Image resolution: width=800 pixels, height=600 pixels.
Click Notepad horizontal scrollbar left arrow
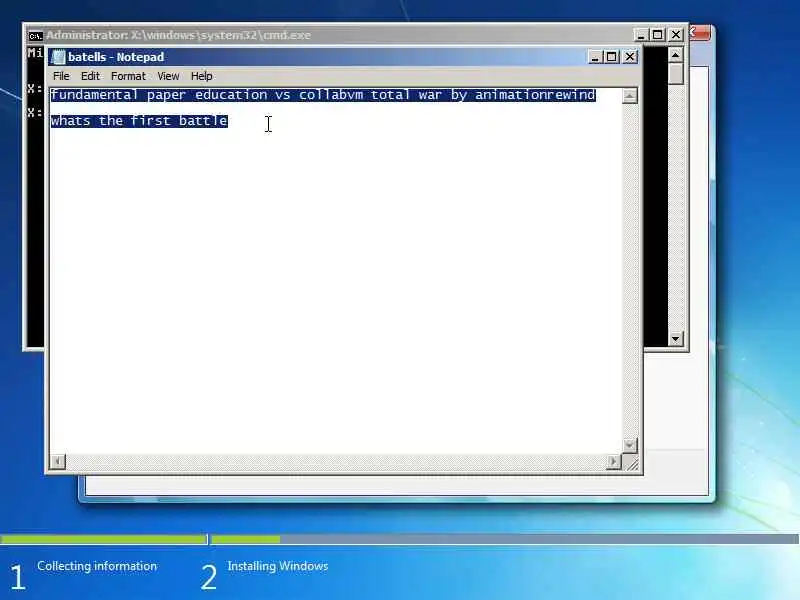[x=58, y=462]
